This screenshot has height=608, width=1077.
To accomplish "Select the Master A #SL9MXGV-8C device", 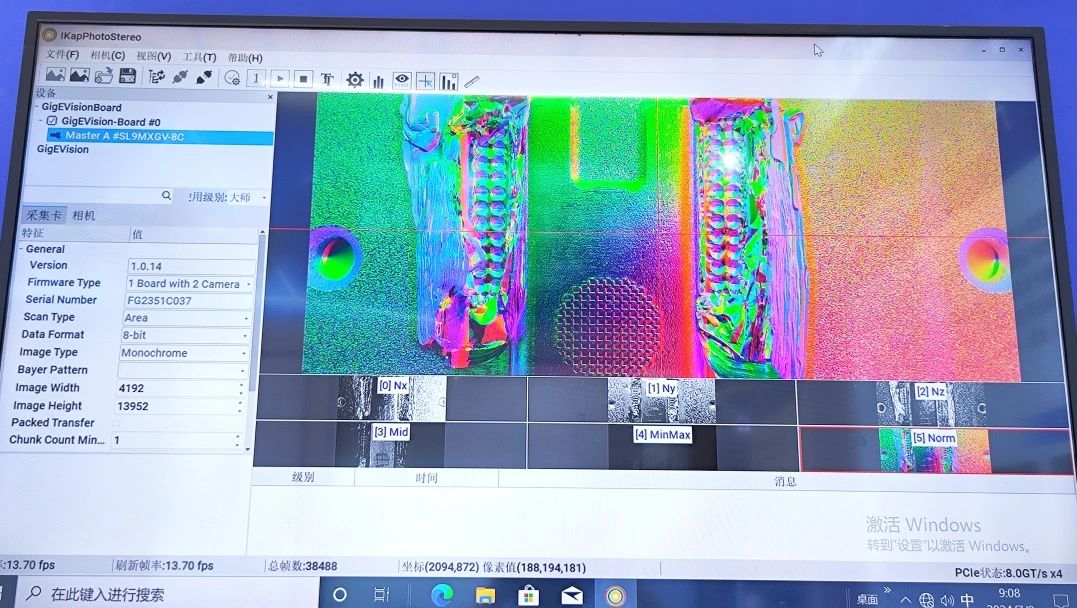I will 124,136.
